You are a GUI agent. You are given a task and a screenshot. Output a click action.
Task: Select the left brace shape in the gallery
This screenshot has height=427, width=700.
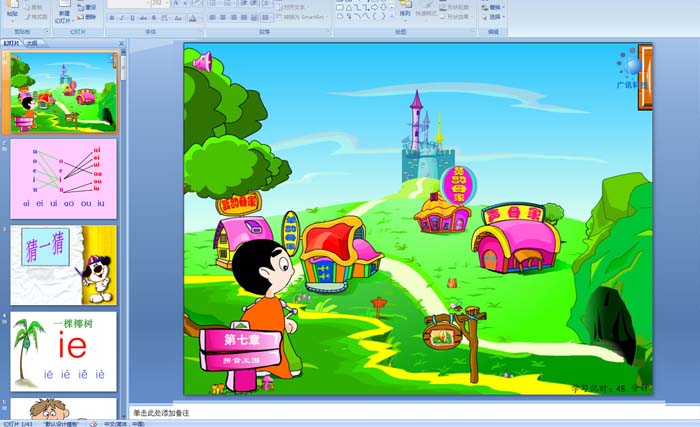pos(374,16)
